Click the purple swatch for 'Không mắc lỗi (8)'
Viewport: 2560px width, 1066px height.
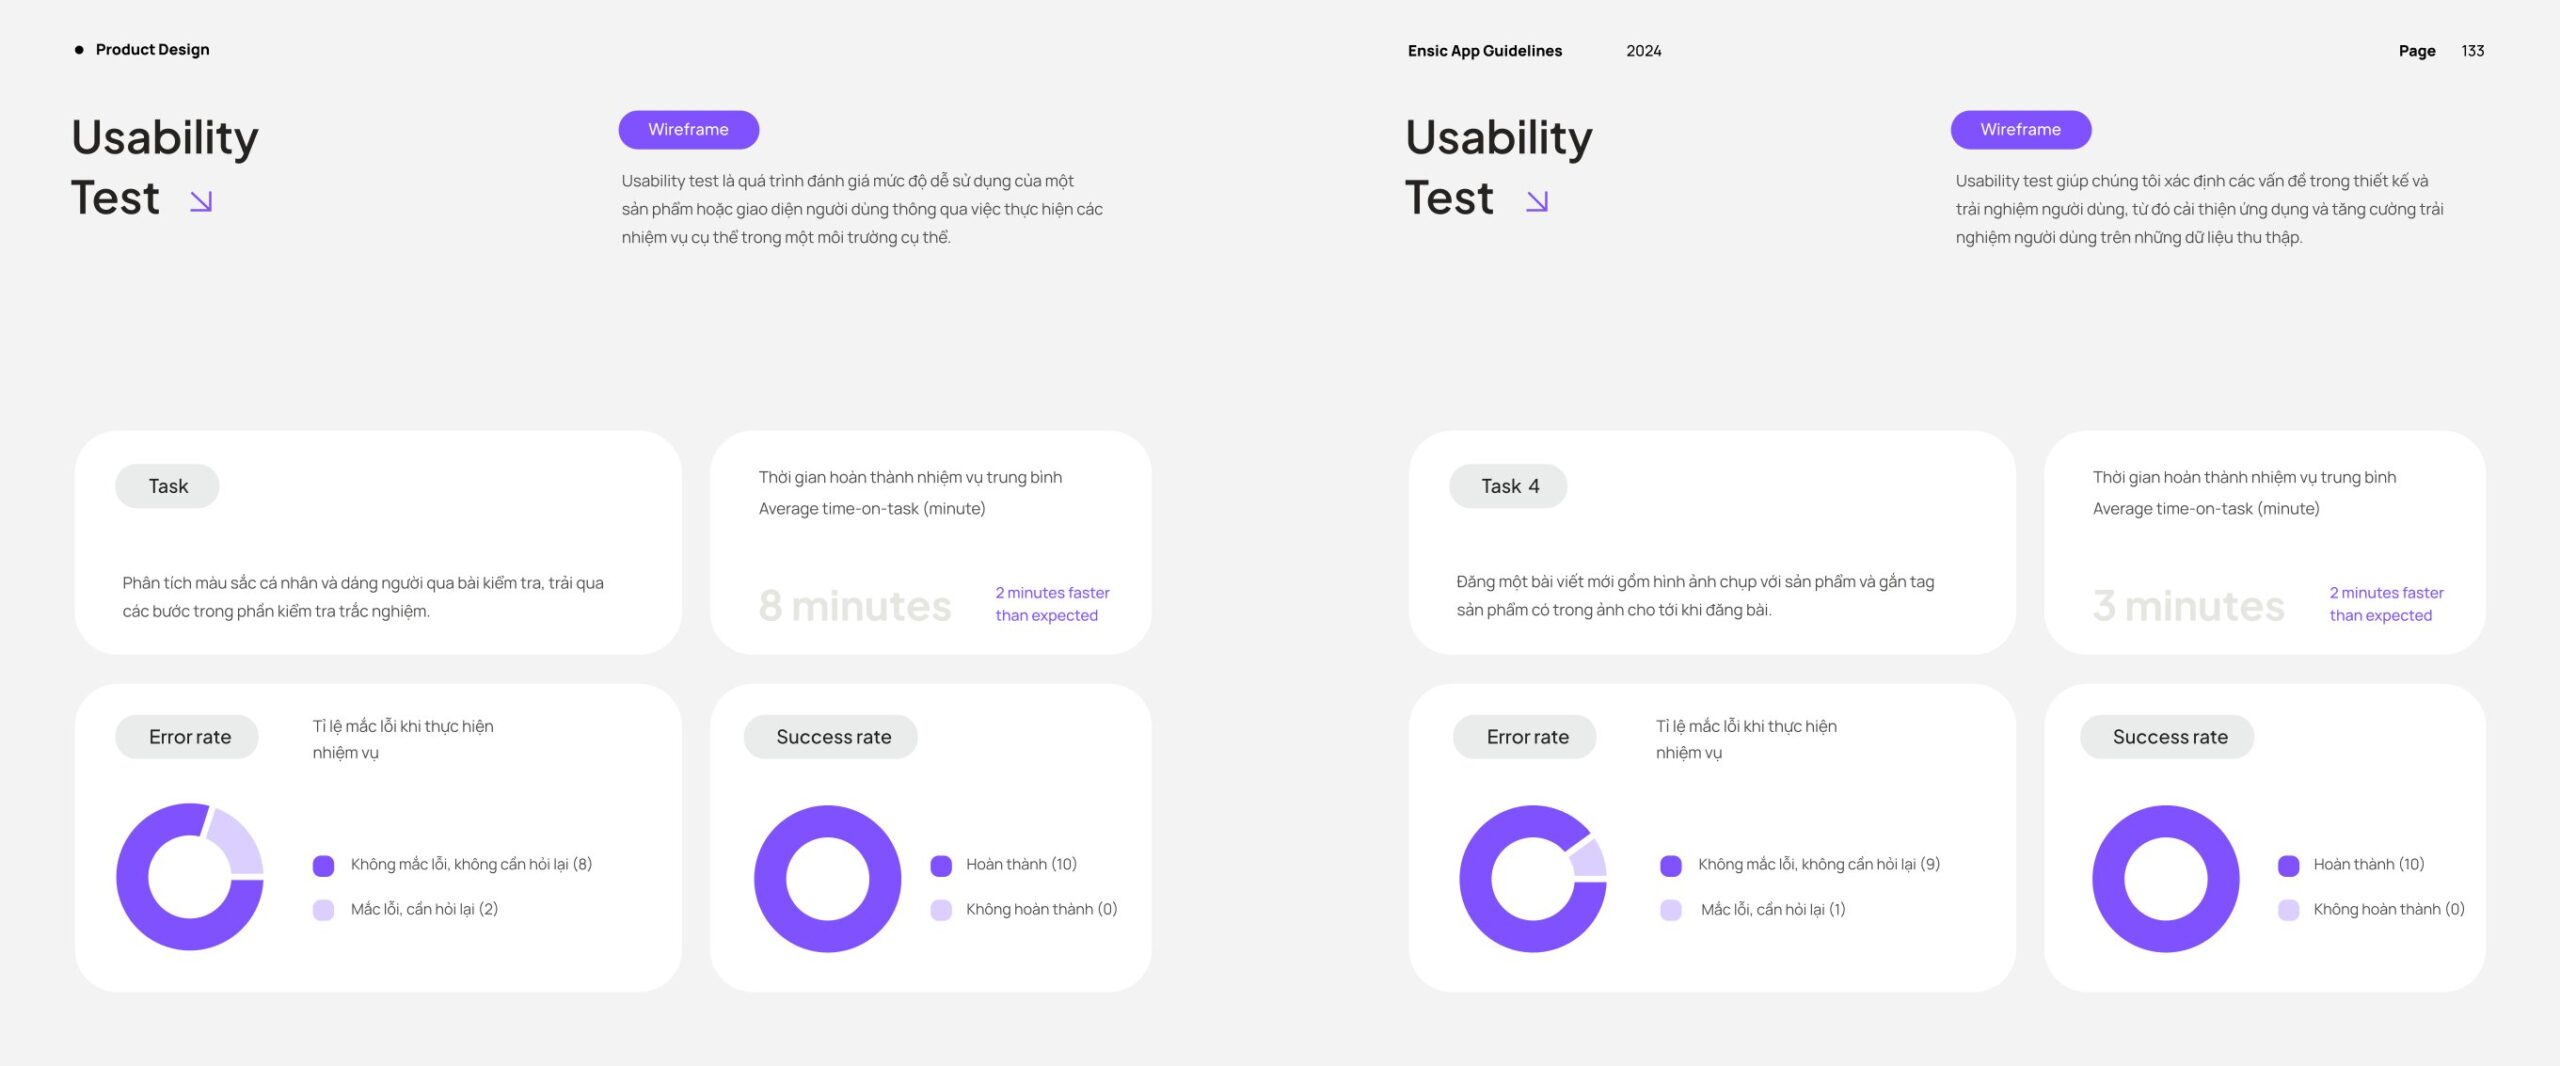(x=323, y=865)
